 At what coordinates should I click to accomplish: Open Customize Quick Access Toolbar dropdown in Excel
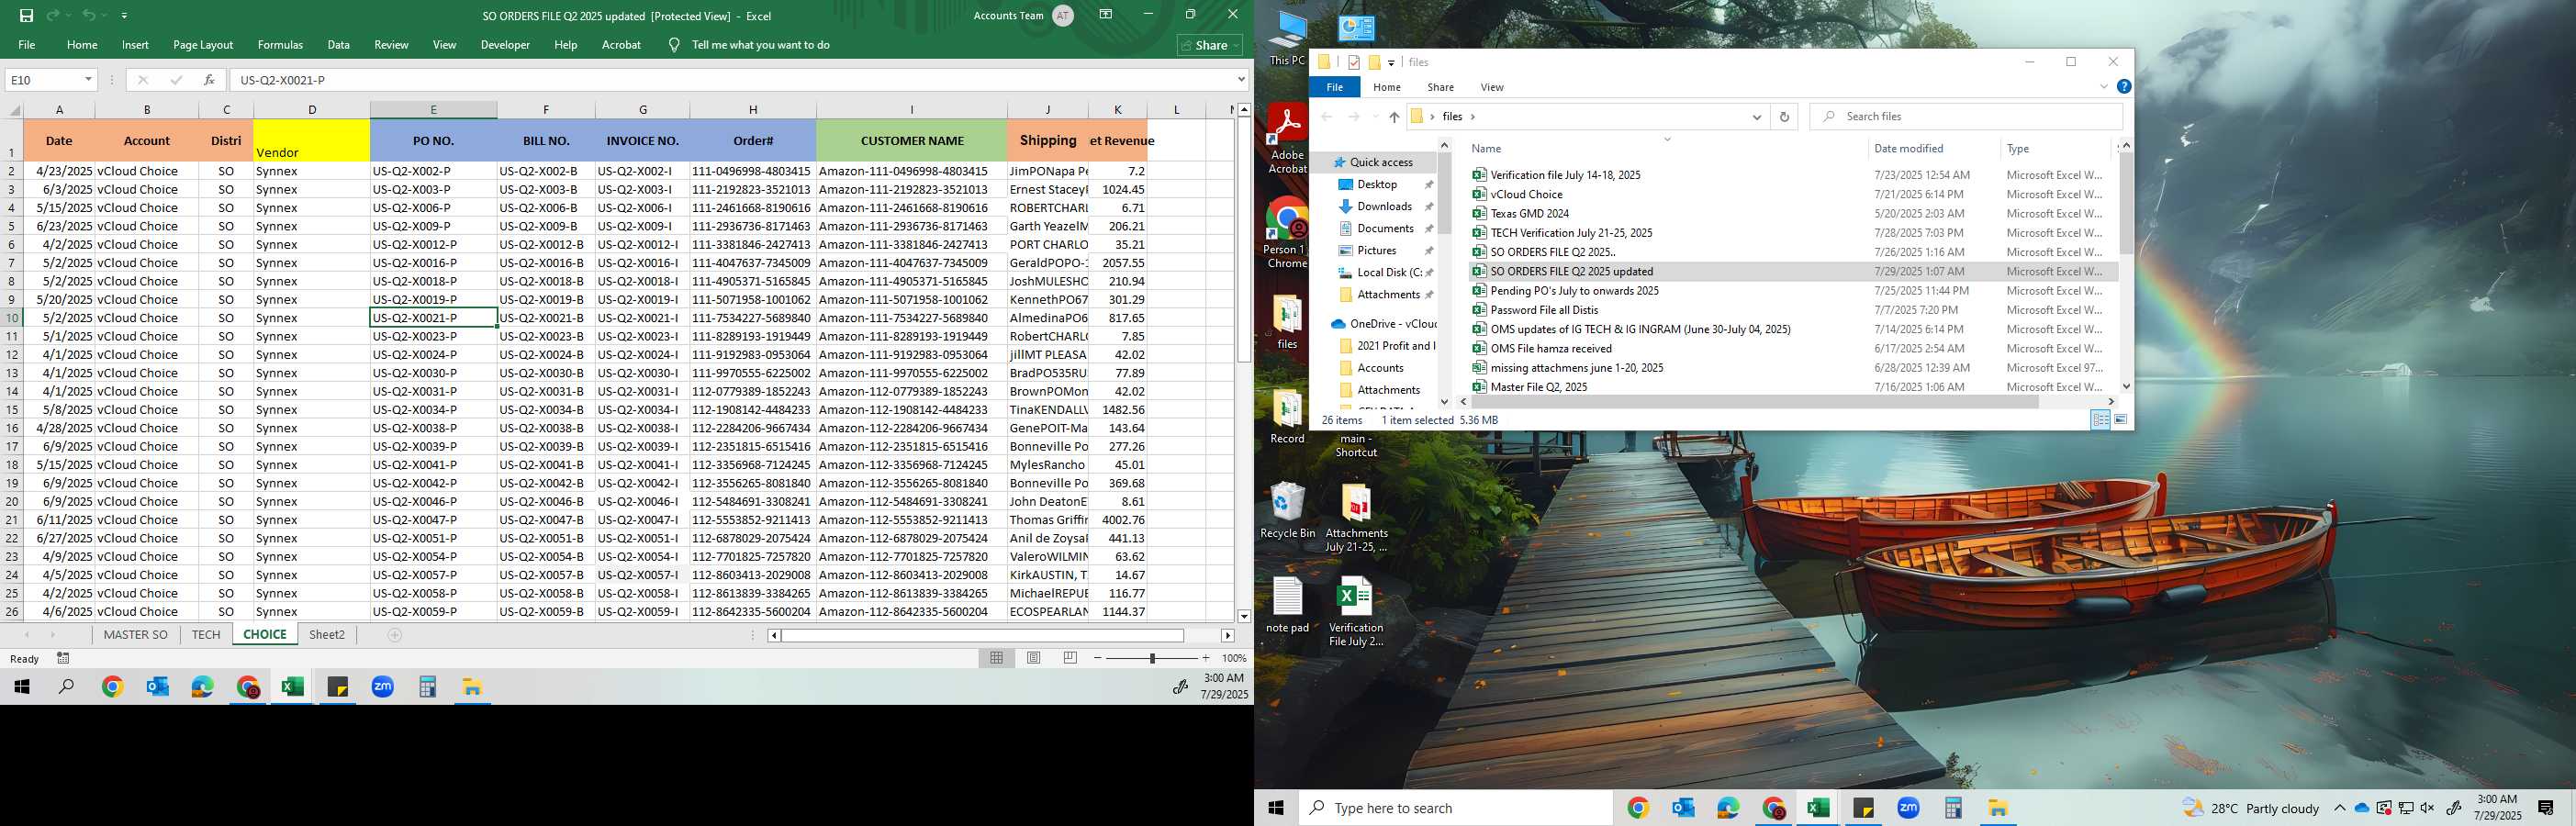pos(124,16)
